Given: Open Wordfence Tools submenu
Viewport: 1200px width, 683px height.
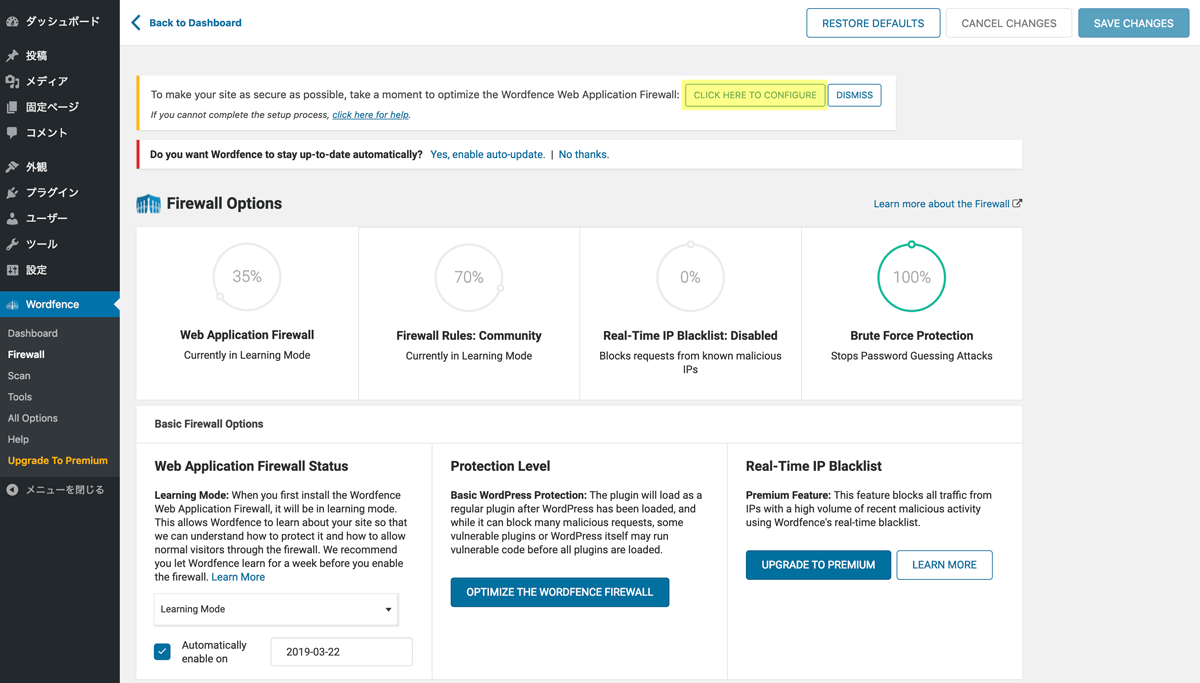Looking at the screenshot, I should tap(20, 397).
